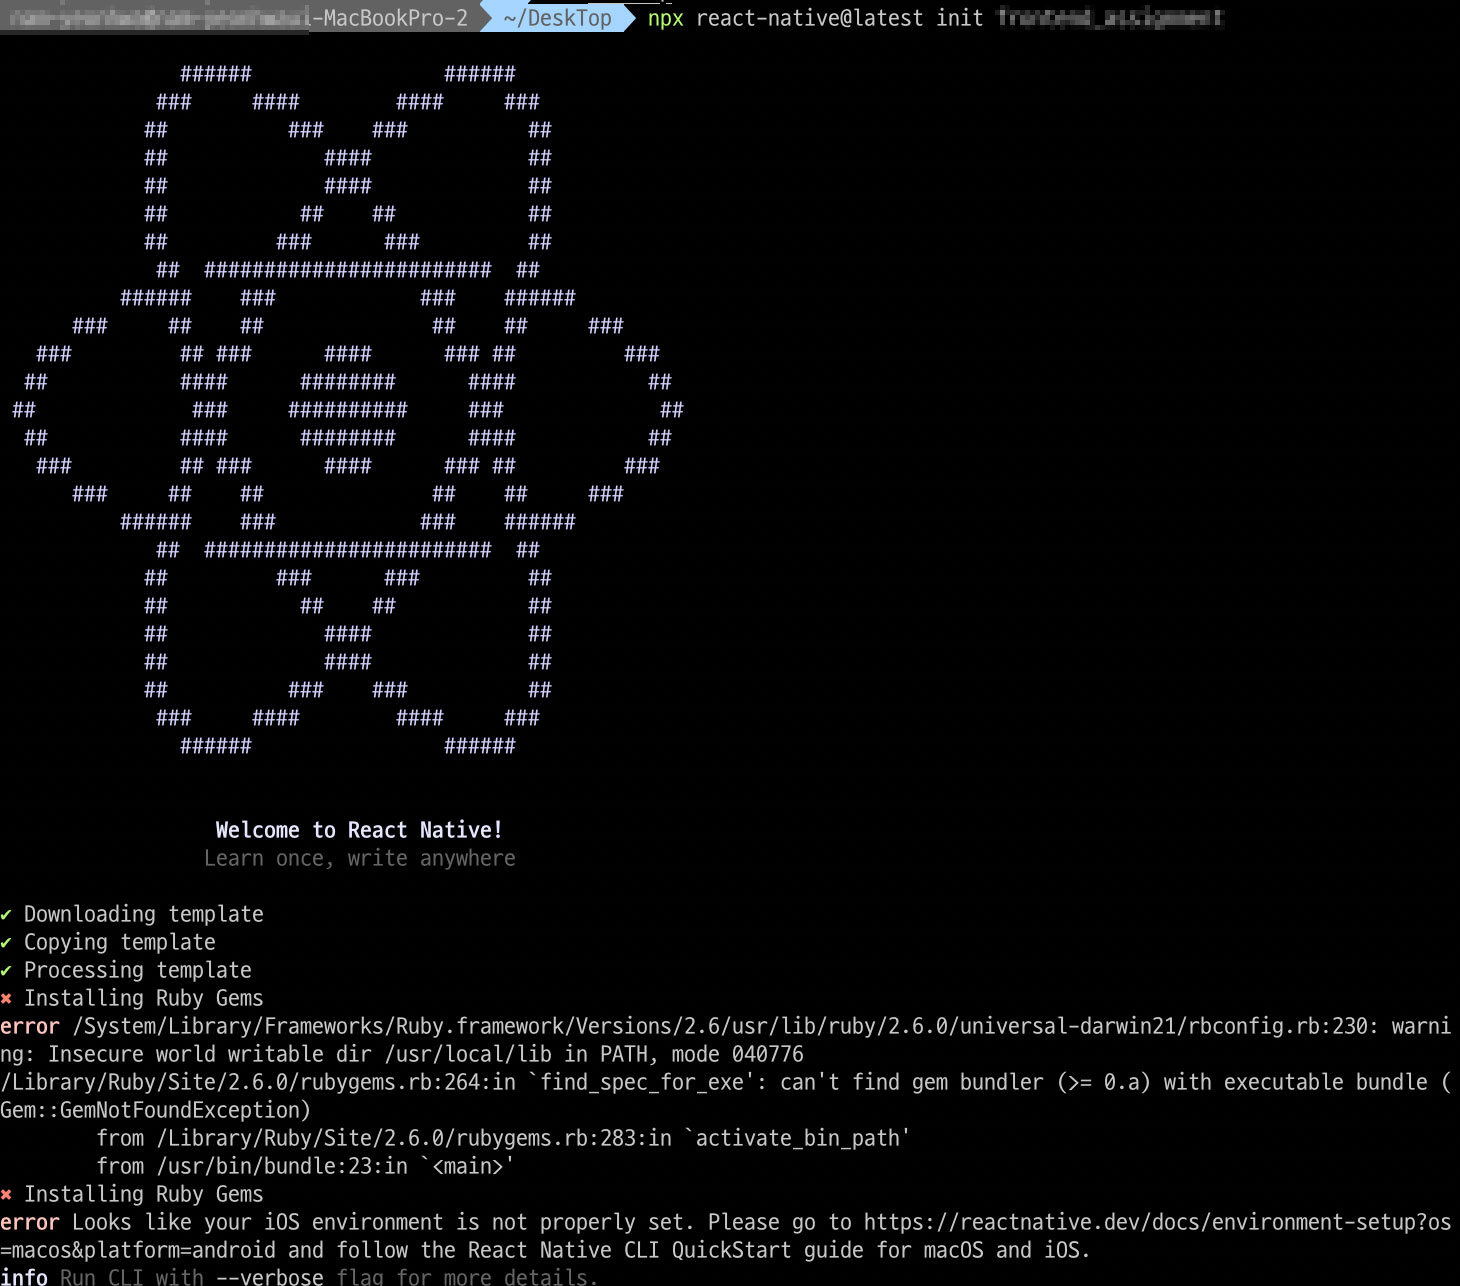Select the "Welcome to React Native!" heading

click(x=359, y=830)
